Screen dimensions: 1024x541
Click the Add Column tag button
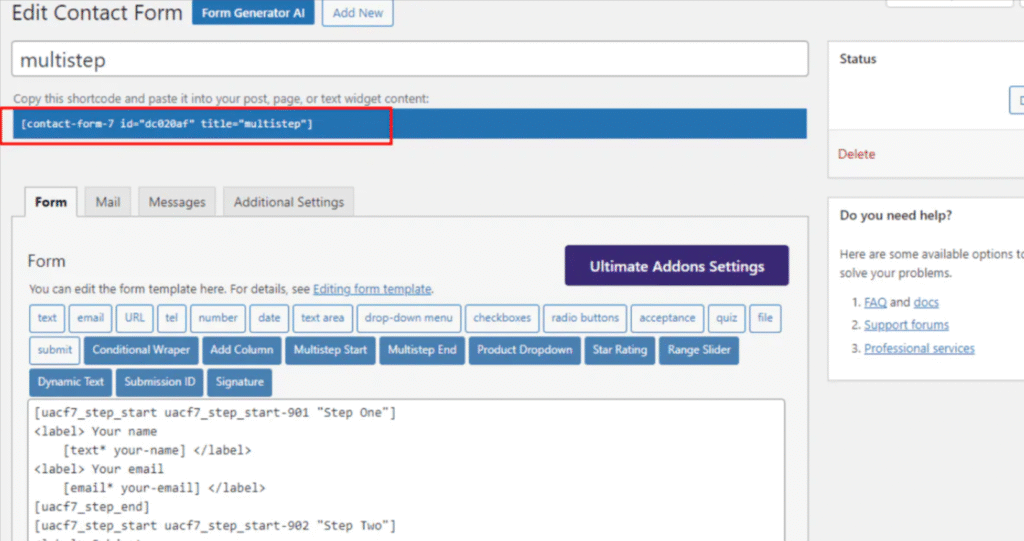[x=242, y=350]
